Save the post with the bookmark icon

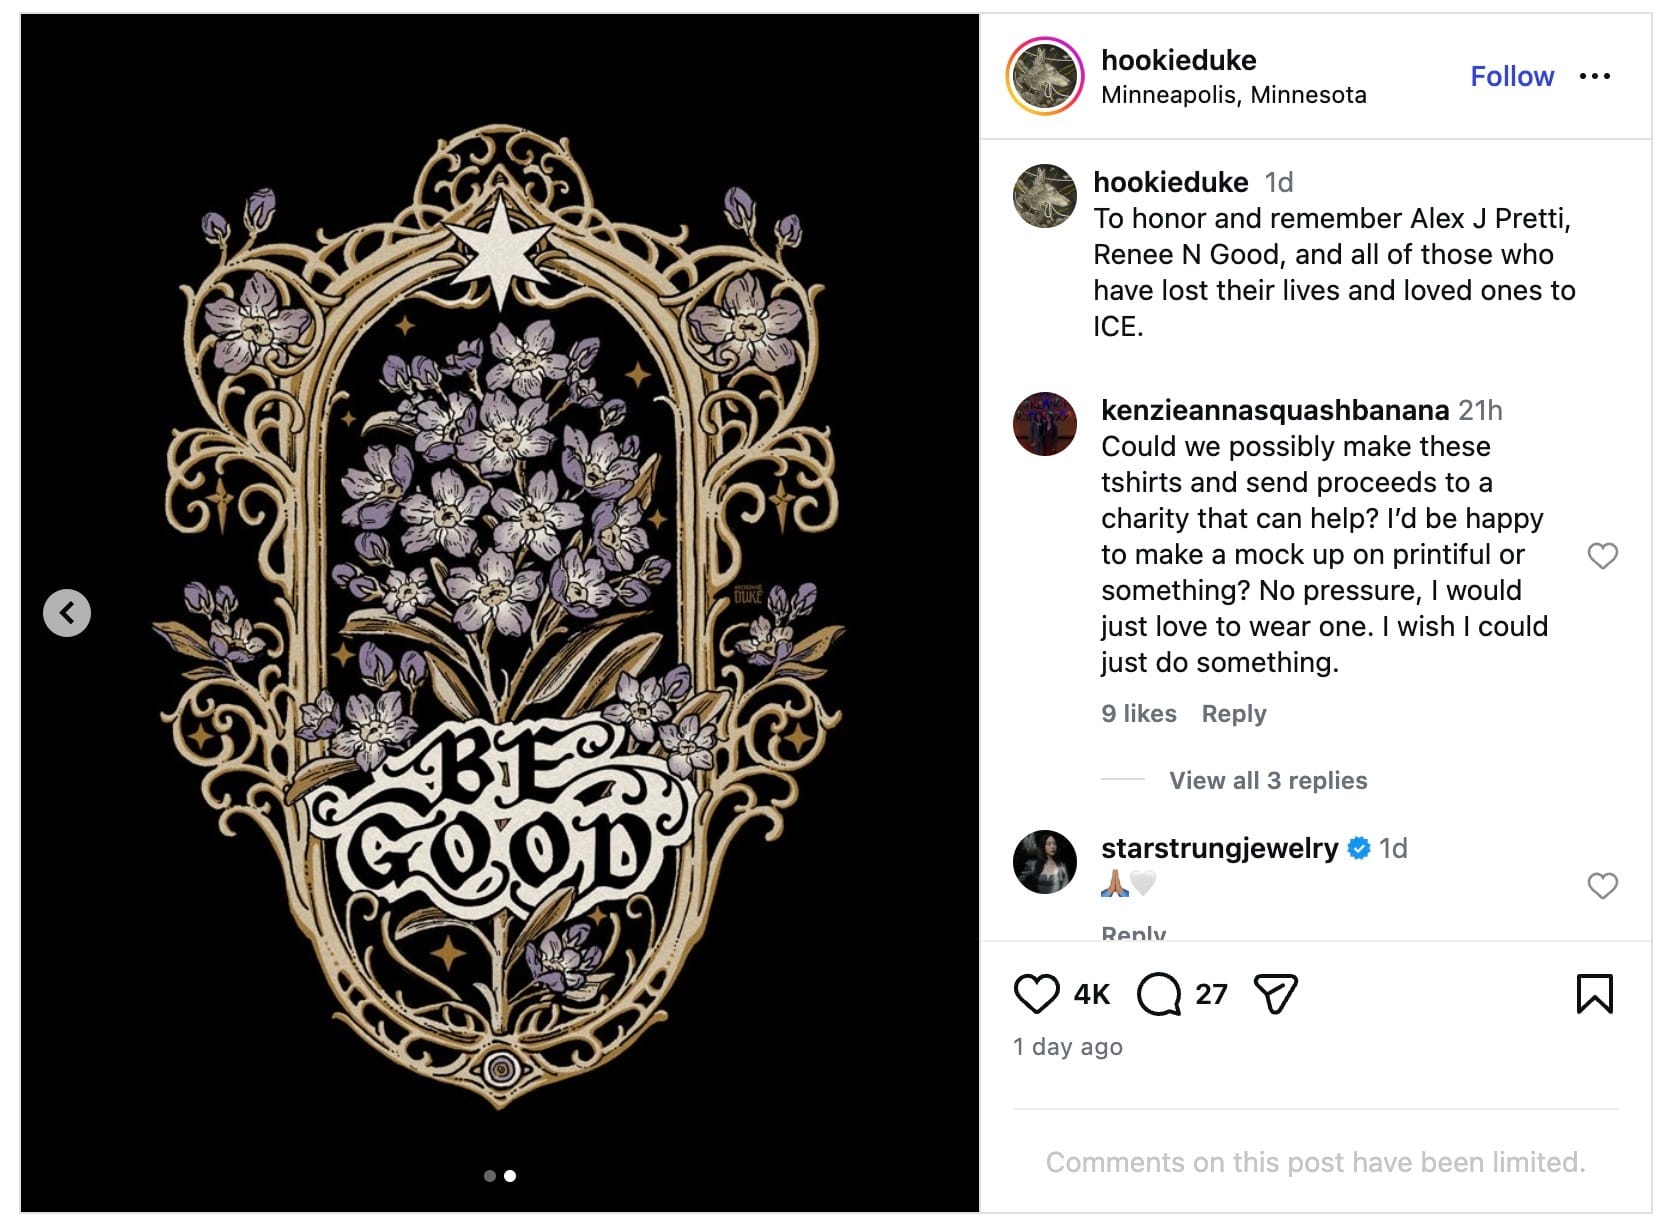(1594, 994)
